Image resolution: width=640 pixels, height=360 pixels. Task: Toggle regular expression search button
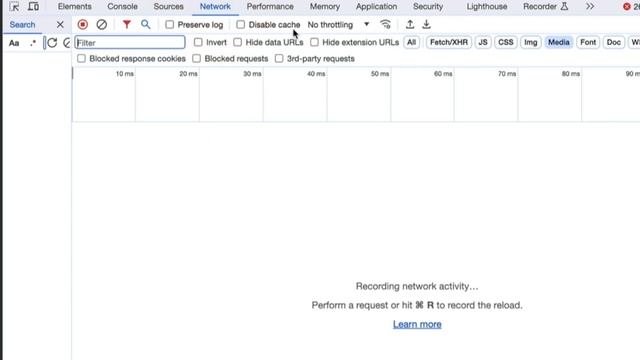pyautogui.click(x=33, y=43)
